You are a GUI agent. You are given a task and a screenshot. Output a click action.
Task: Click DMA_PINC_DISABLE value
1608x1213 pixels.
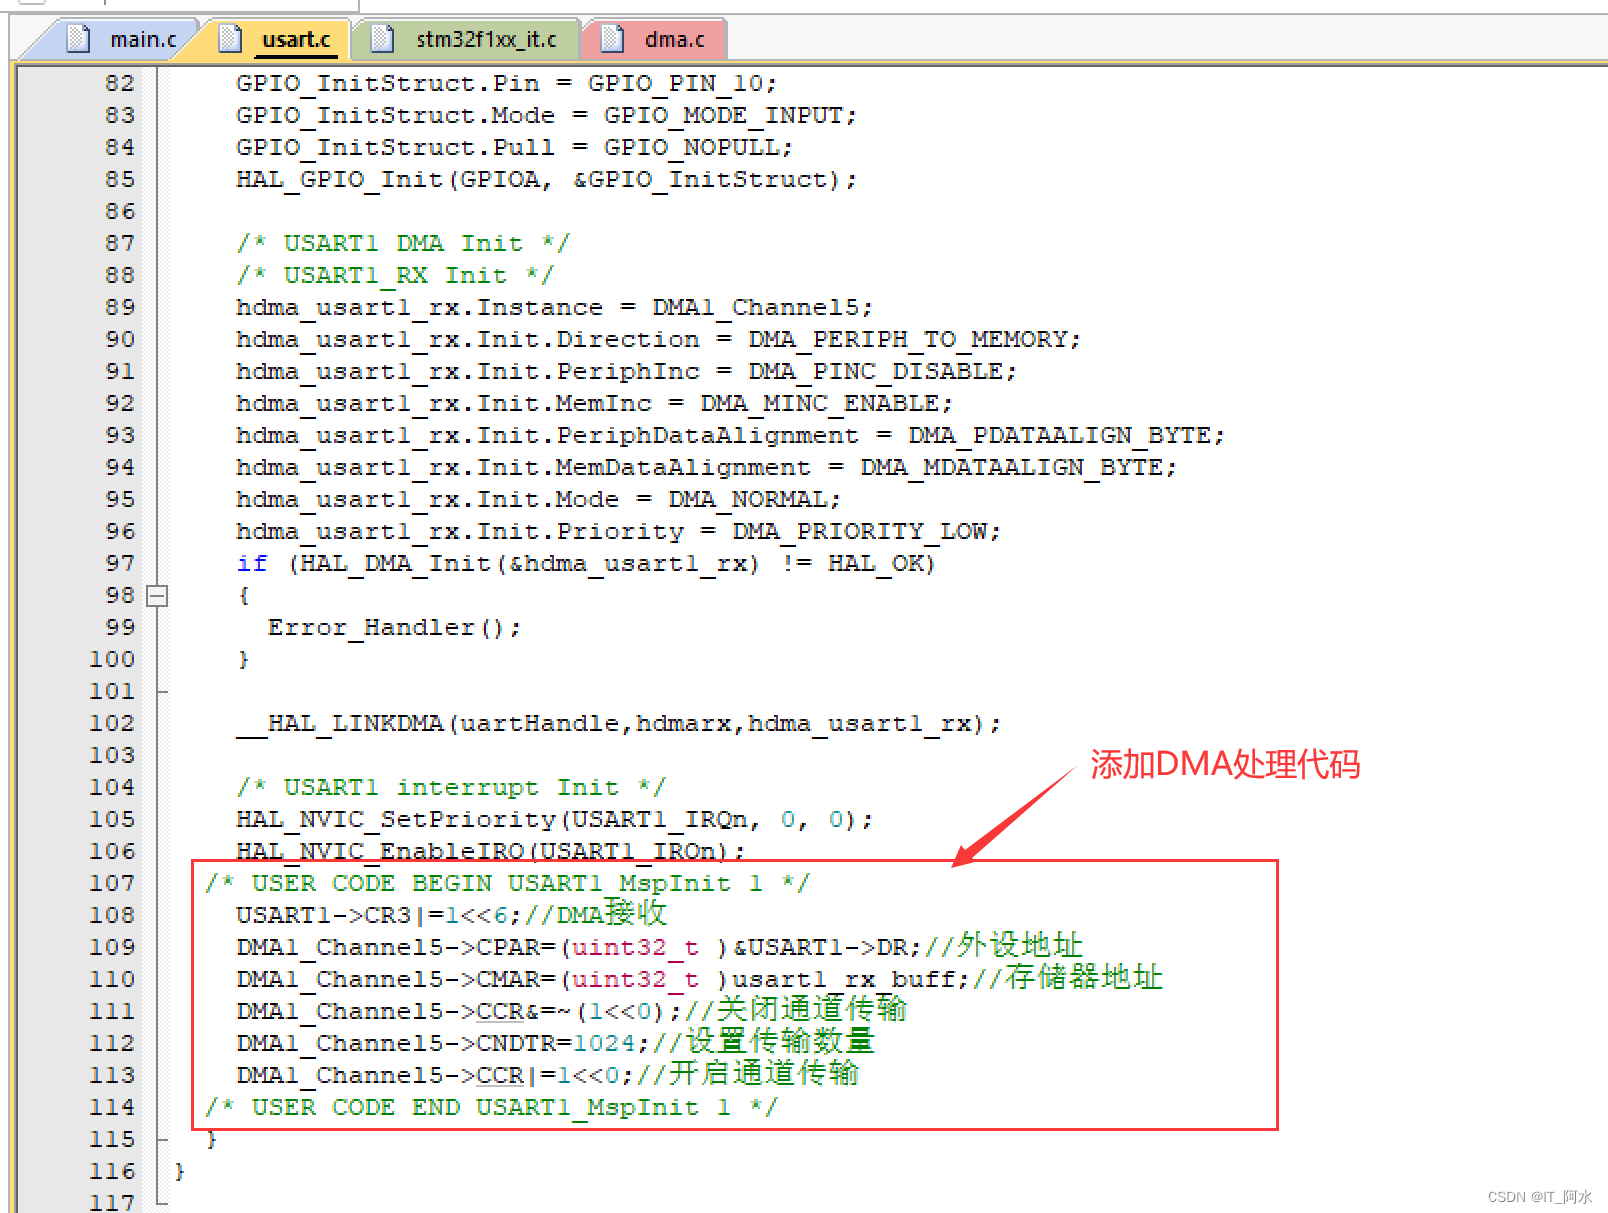click(876, 371)
